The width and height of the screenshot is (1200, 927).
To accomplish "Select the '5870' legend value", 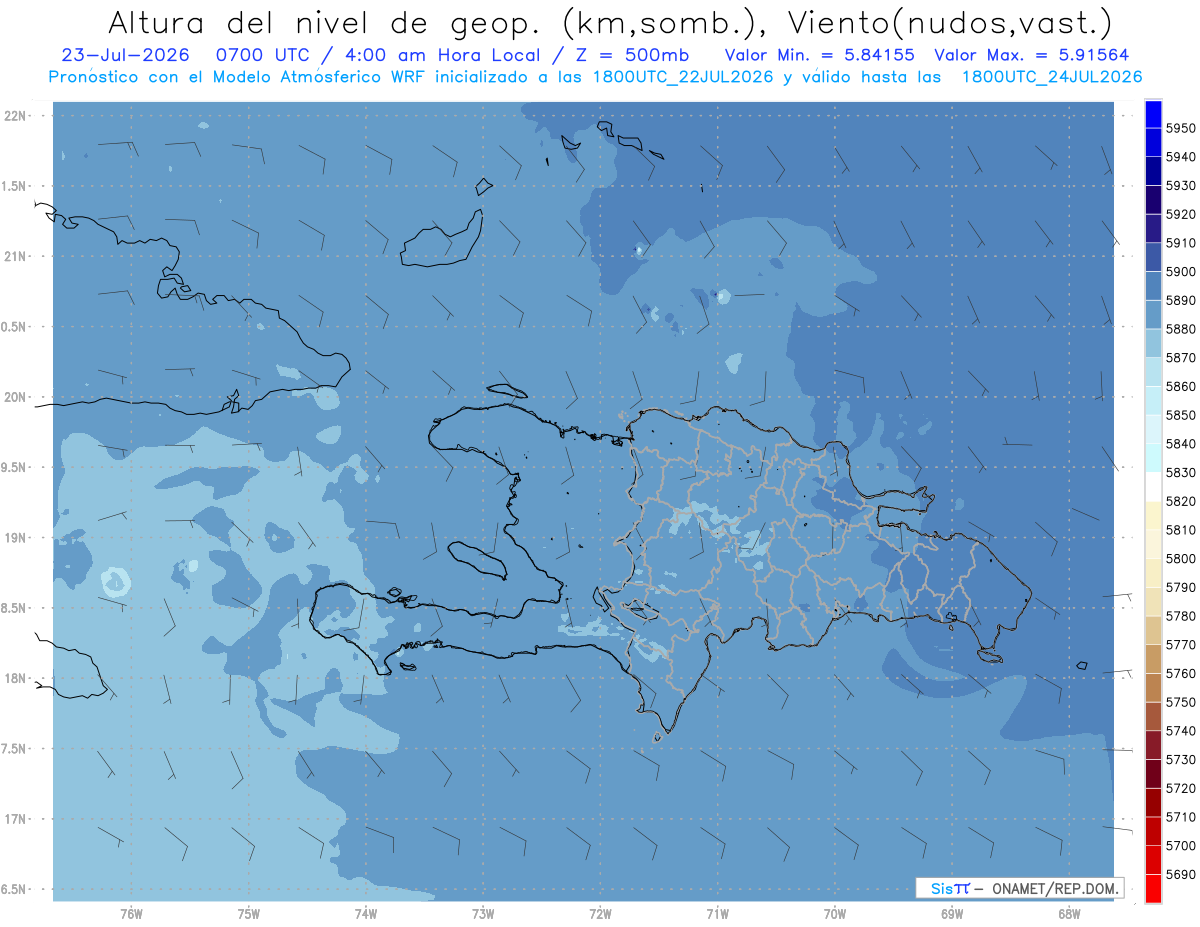I will point(1180,358).
